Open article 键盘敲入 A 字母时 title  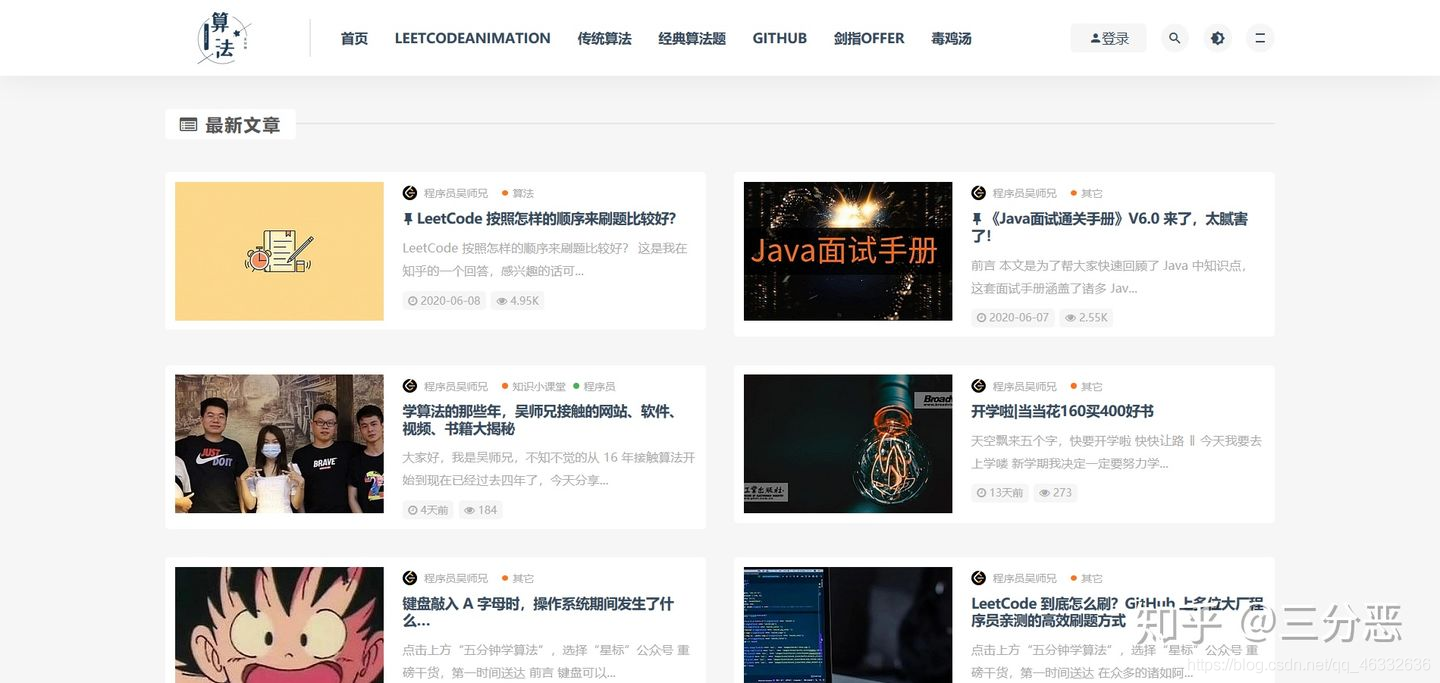(538, 612)
